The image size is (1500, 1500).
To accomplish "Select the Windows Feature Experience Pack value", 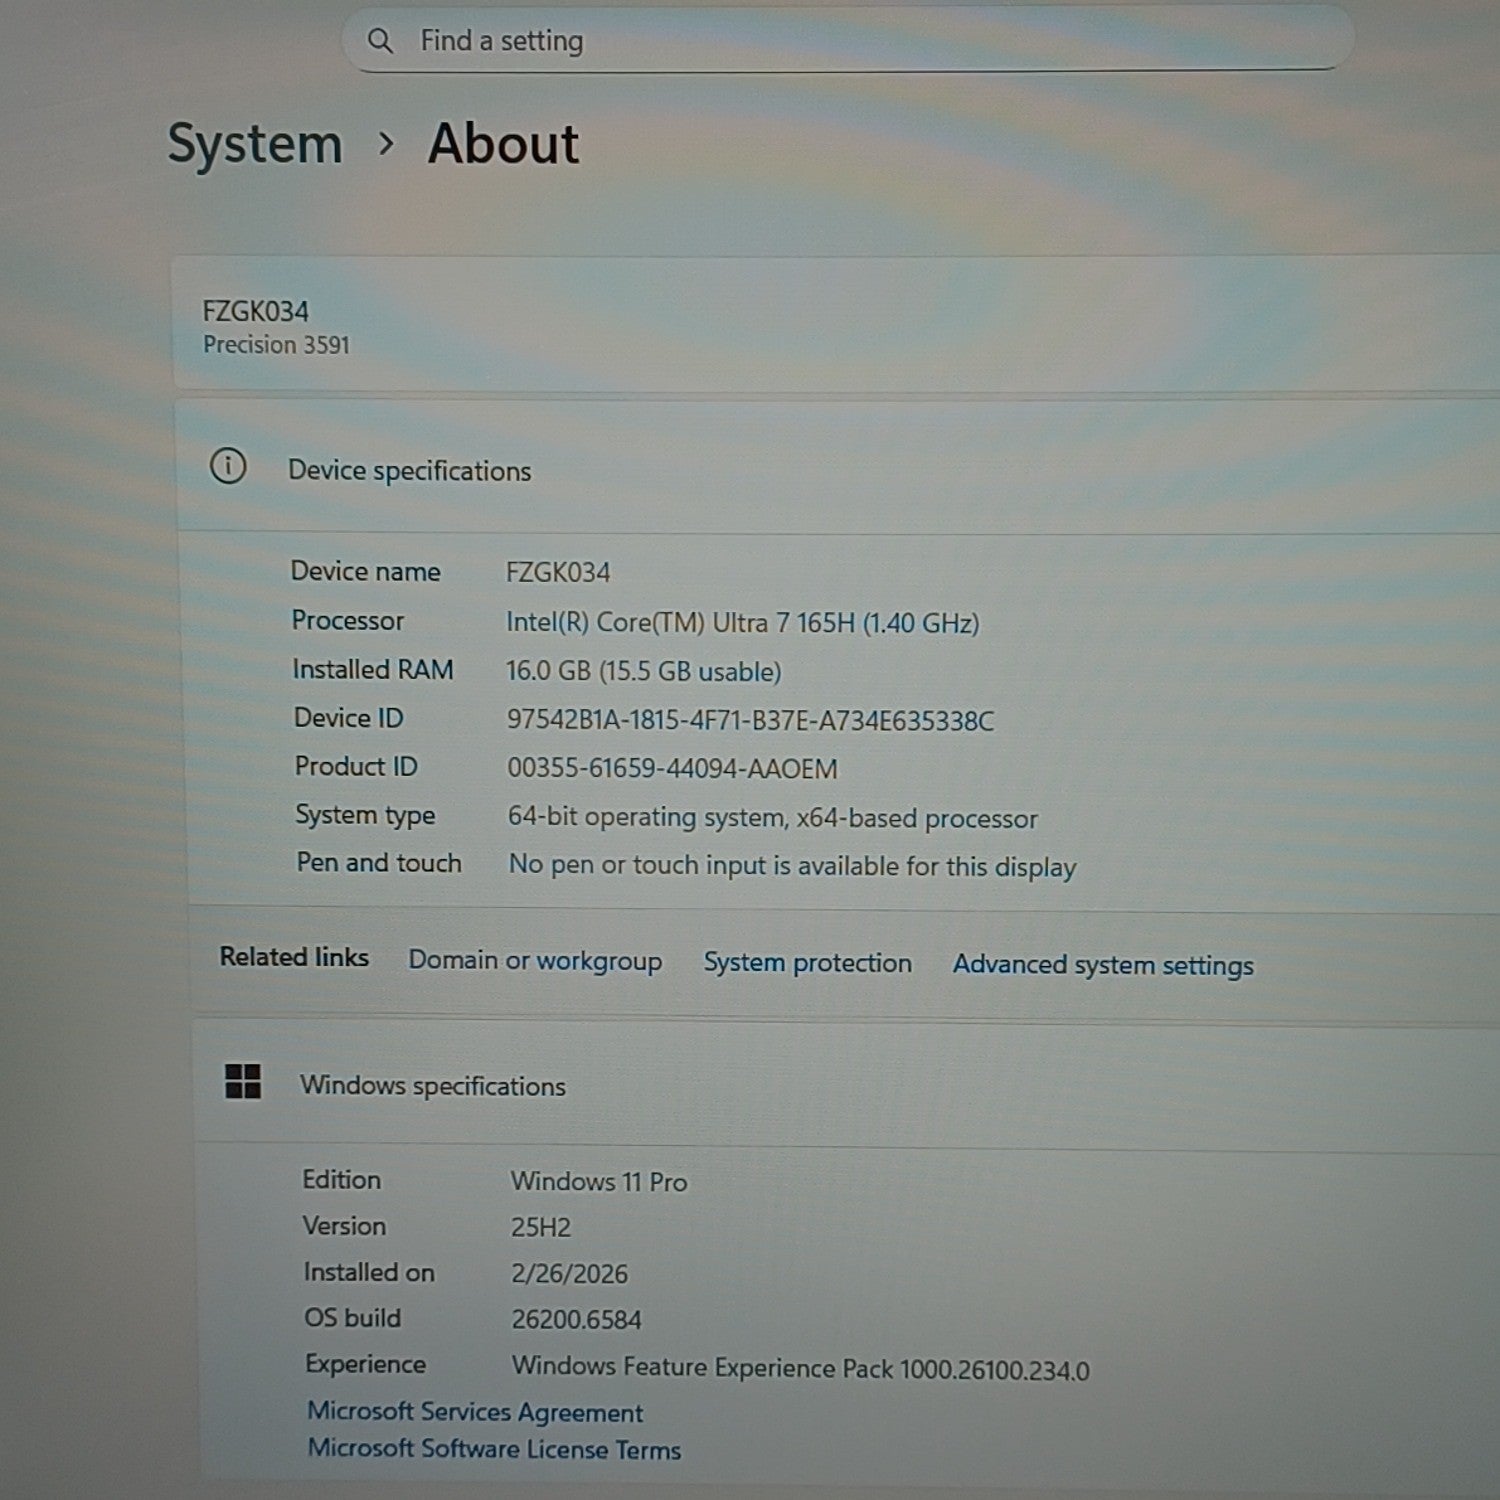I will 801,1368.
